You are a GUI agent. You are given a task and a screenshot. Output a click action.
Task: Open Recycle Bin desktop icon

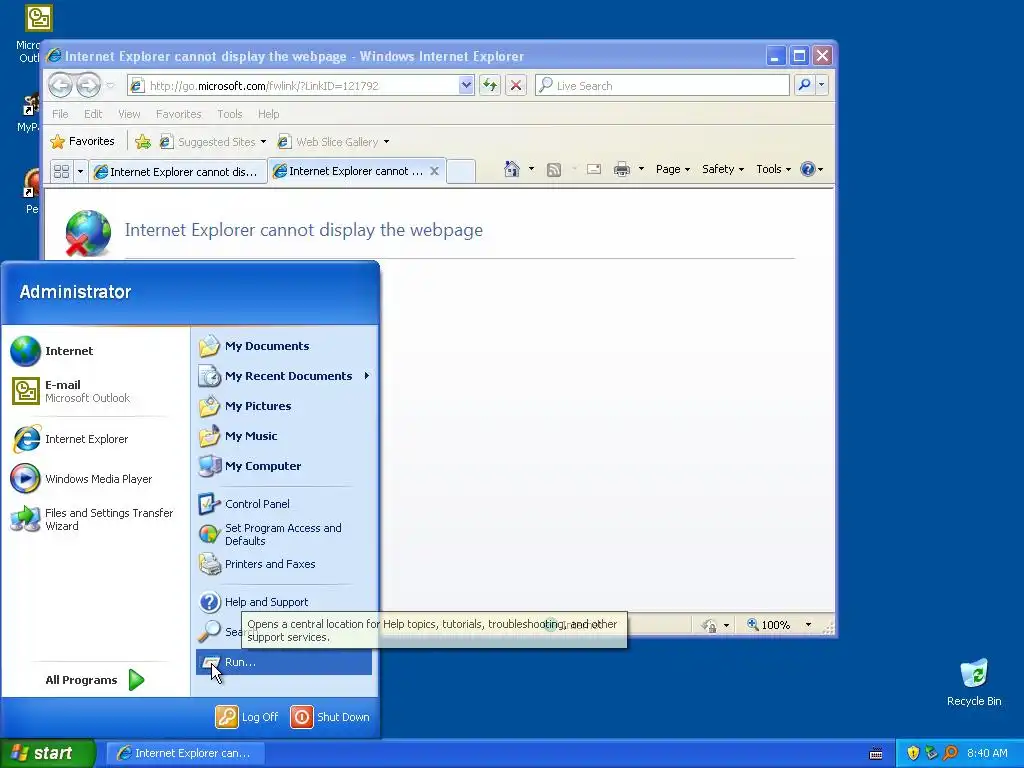(974, 682)
